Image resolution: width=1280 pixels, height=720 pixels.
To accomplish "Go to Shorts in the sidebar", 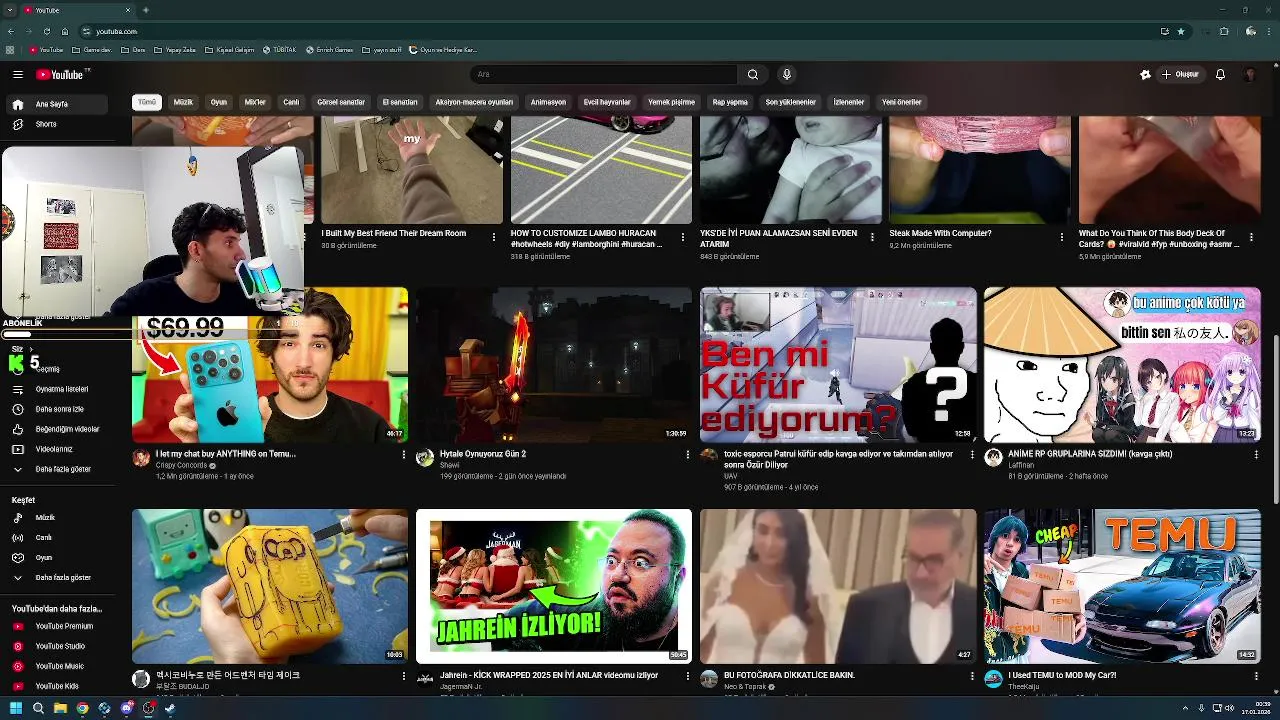I will click(58, 124).
